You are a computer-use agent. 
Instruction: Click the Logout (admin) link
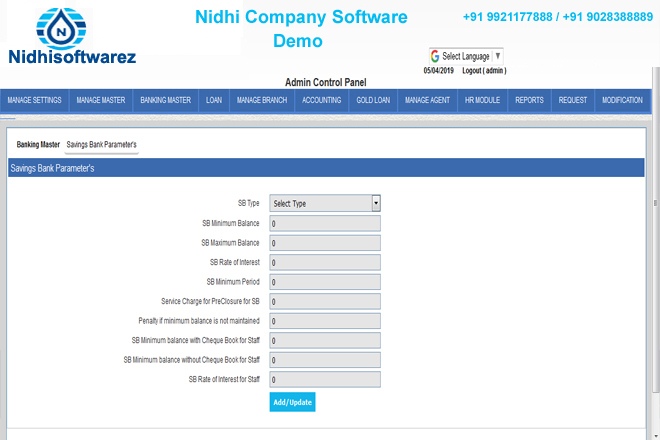pyautogui.click(x=484, y=71)
